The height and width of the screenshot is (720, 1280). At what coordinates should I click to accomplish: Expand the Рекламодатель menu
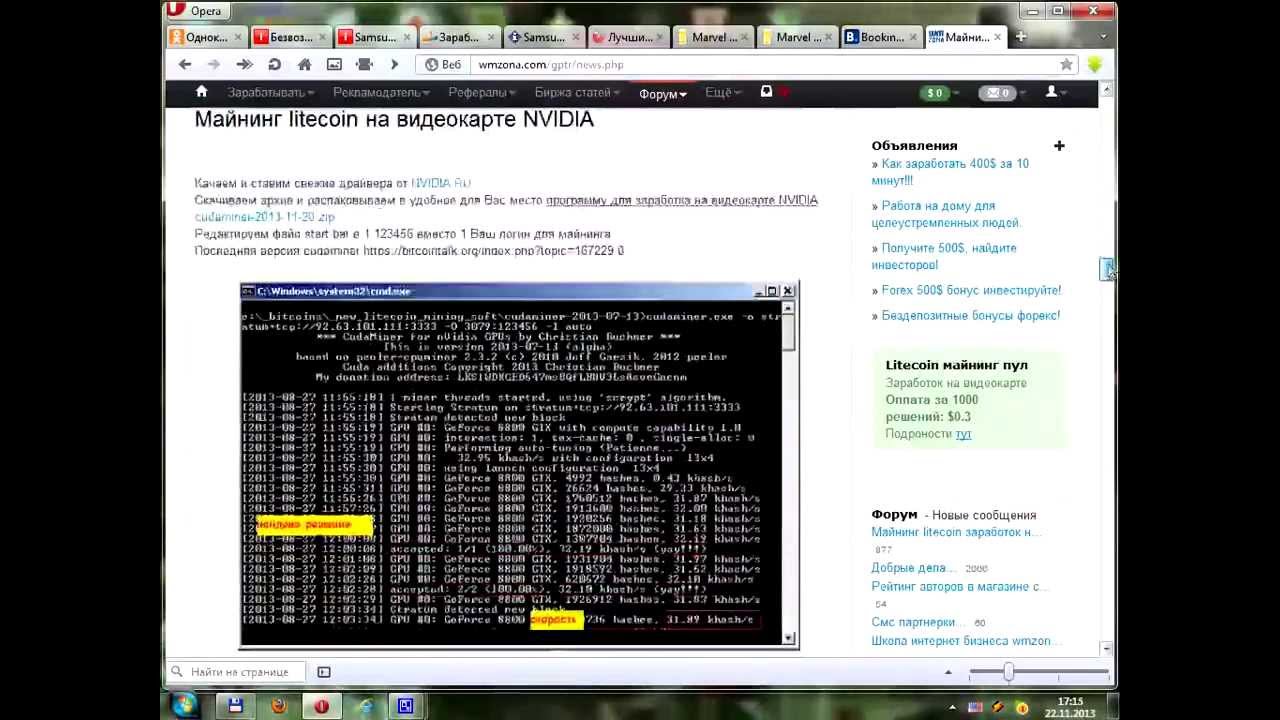pyautogui.click(x=381, y=92)
